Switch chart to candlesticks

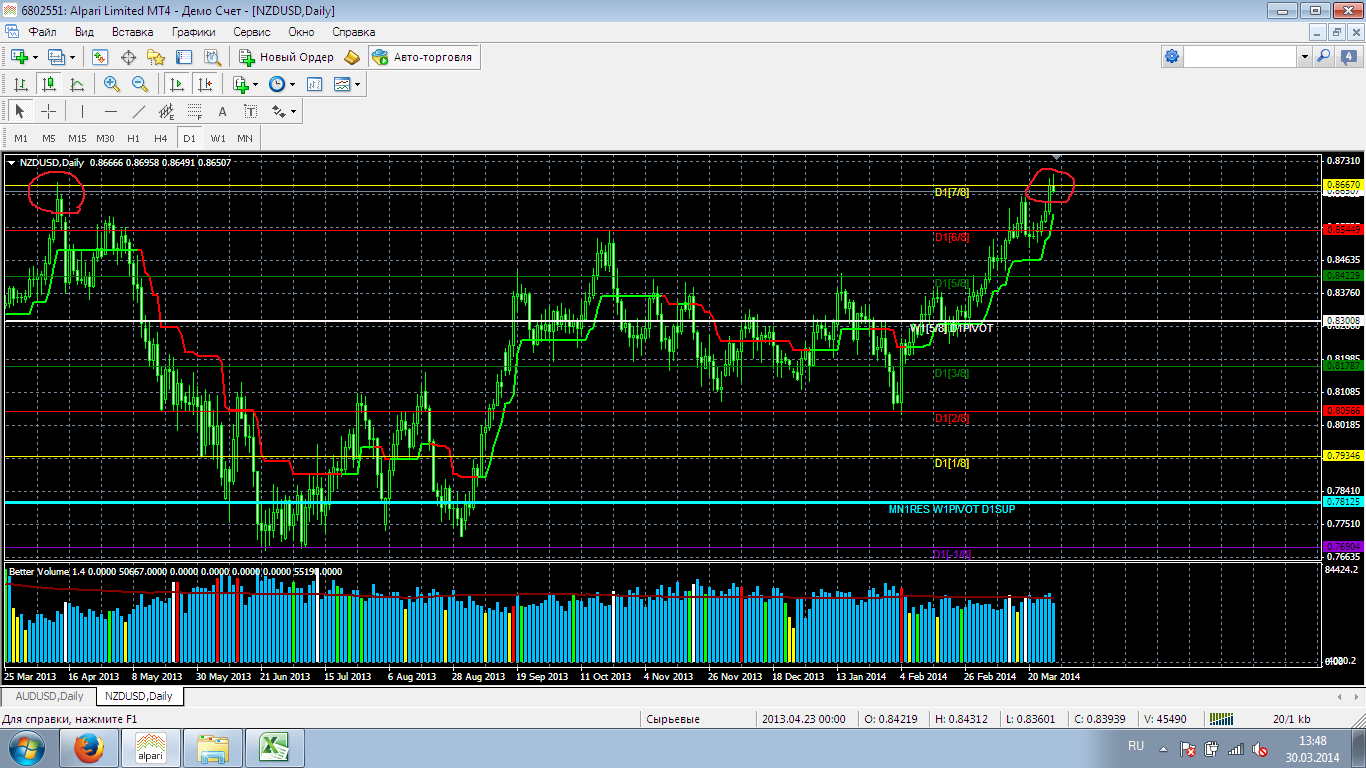point(48,85)
